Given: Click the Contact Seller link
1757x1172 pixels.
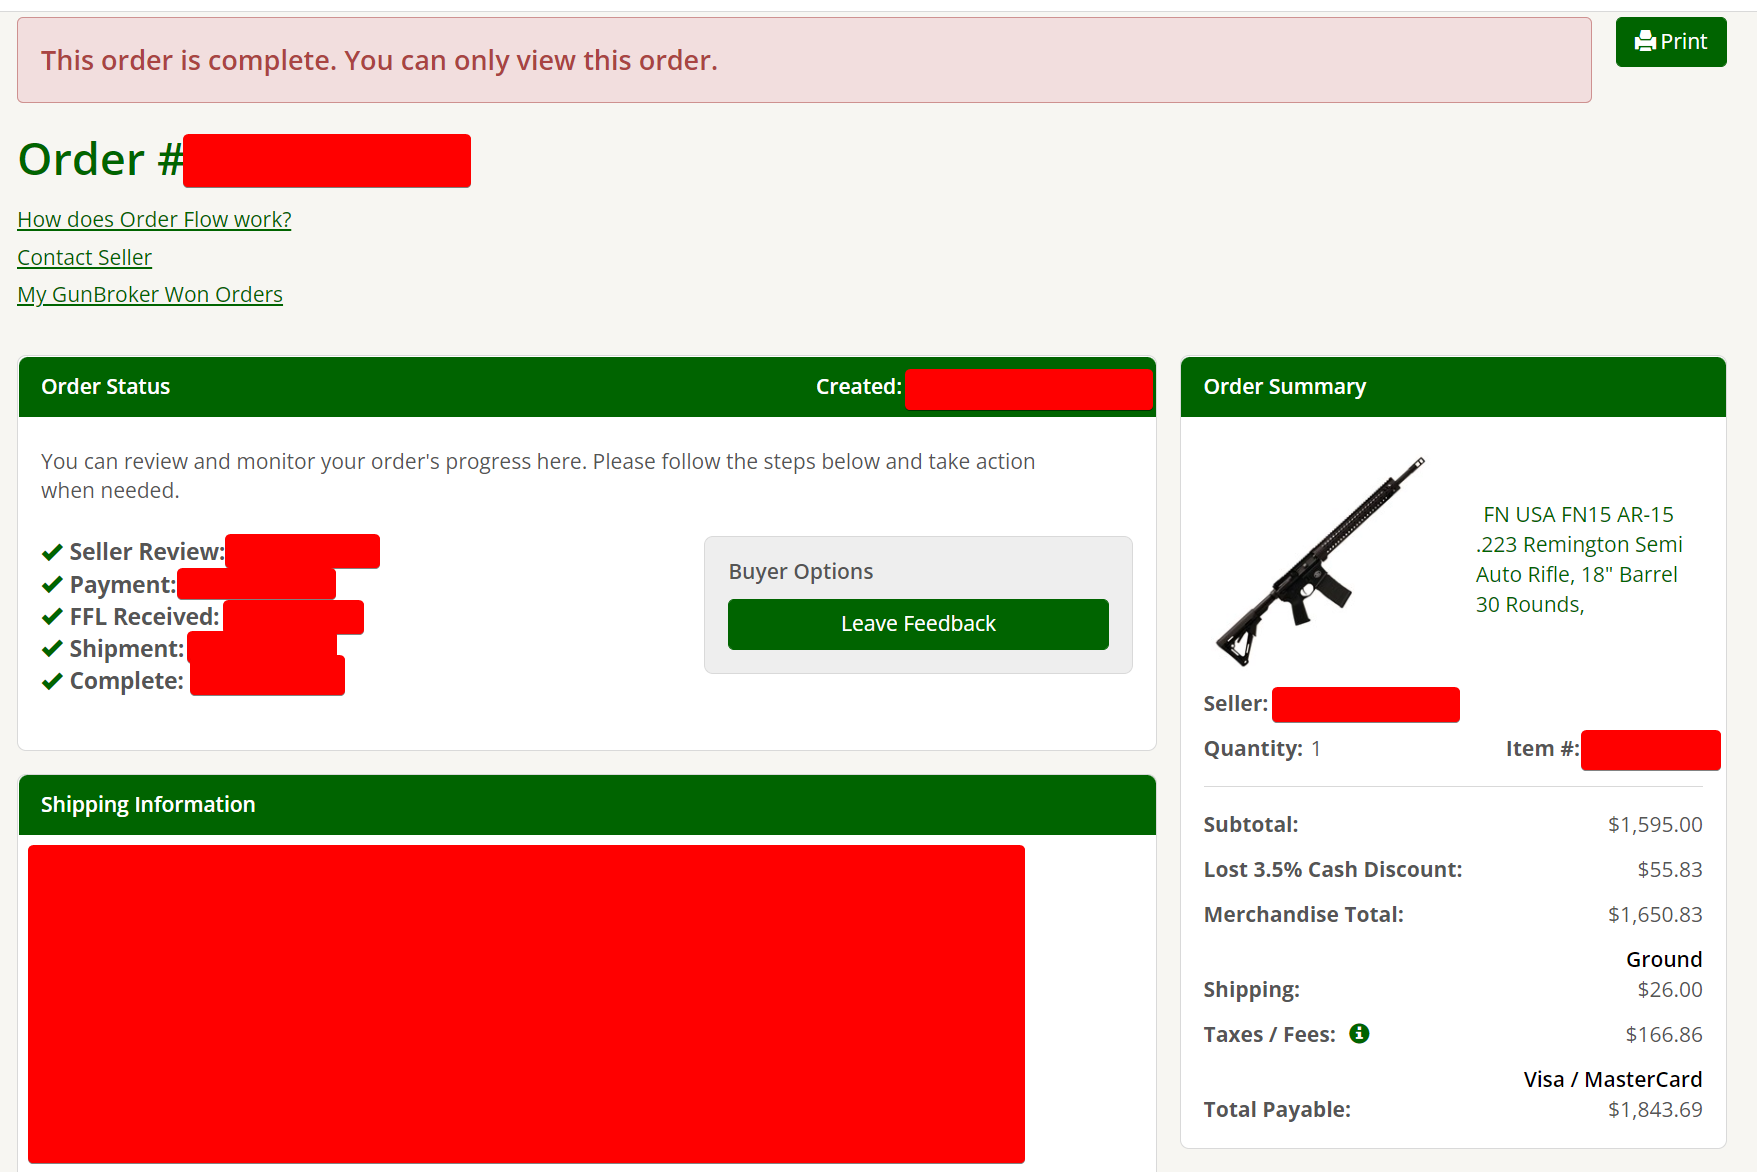Looking at the screenshot, I should (x=84, y=257).
